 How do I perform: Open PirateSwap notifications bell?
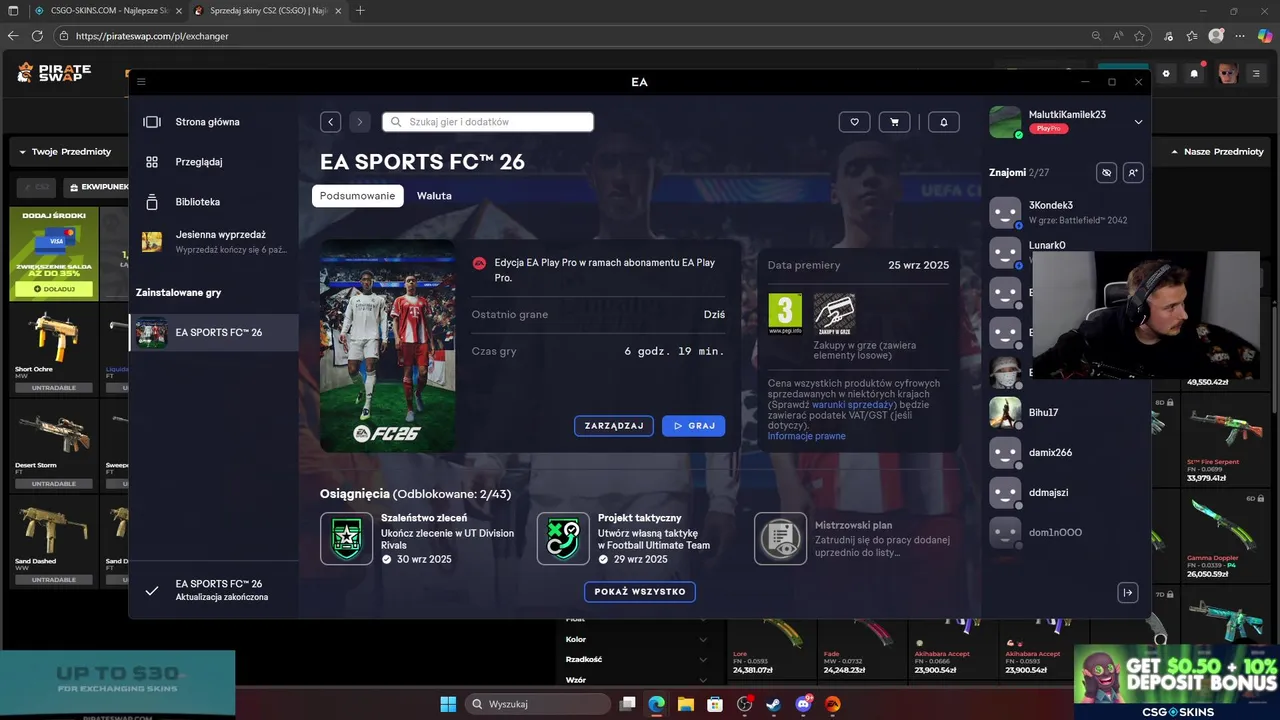click(x=1194, y=73)
